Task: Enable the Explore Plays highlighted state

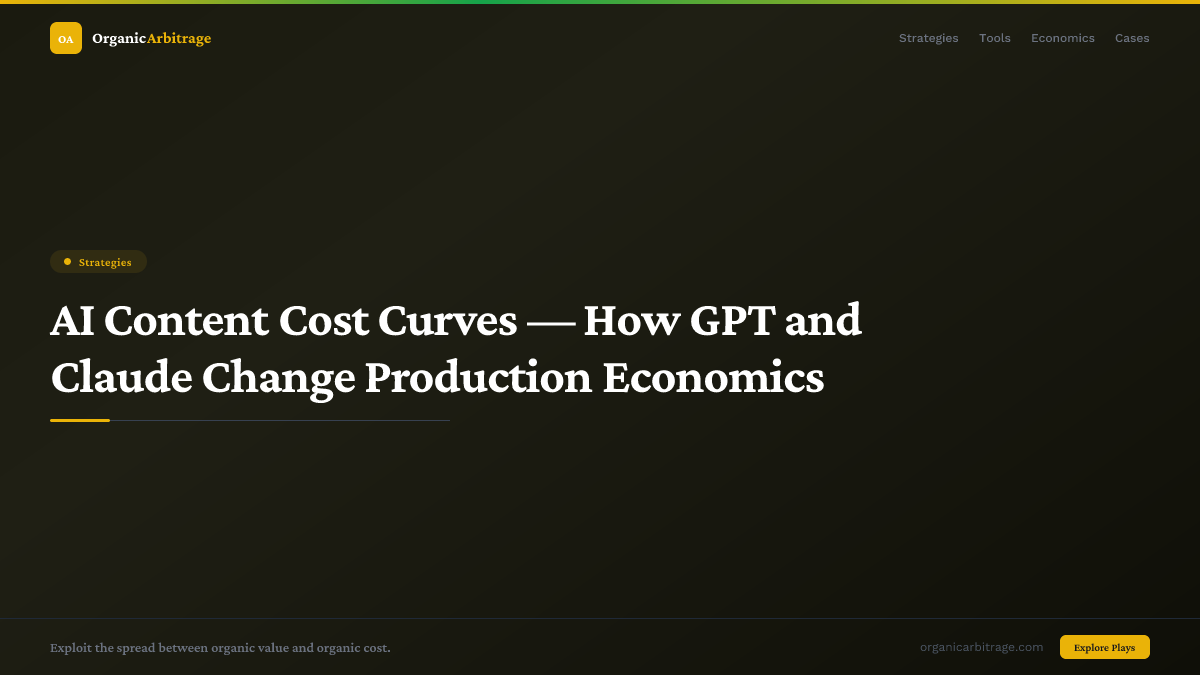Action: (1104, 647)
